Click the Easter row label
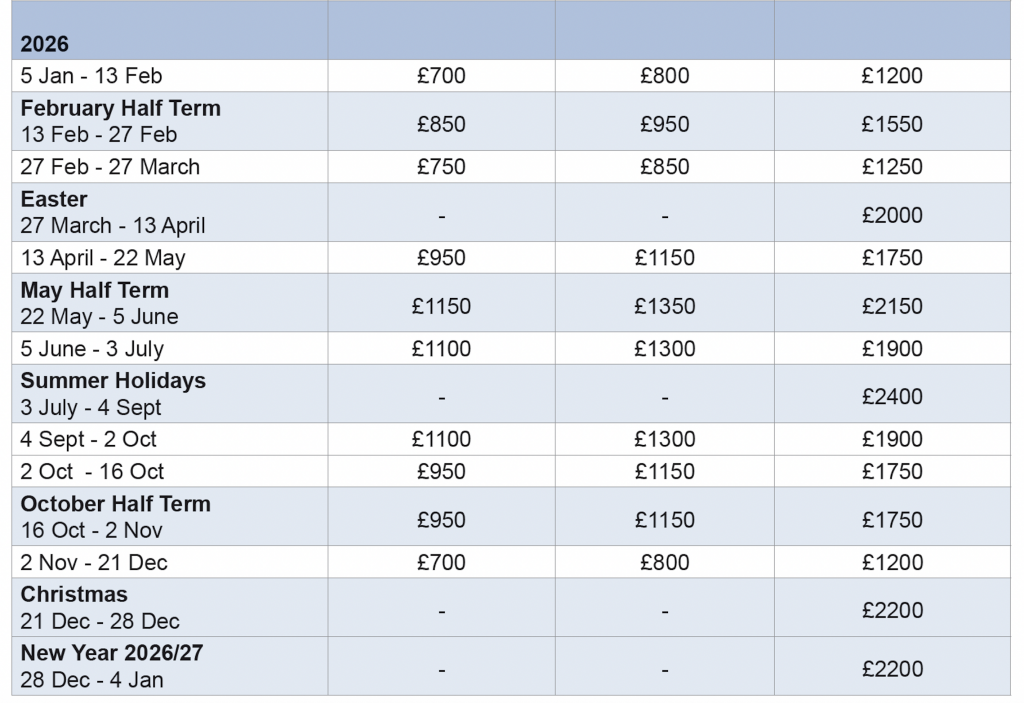The image size is (1024, 703). (54, 199)
